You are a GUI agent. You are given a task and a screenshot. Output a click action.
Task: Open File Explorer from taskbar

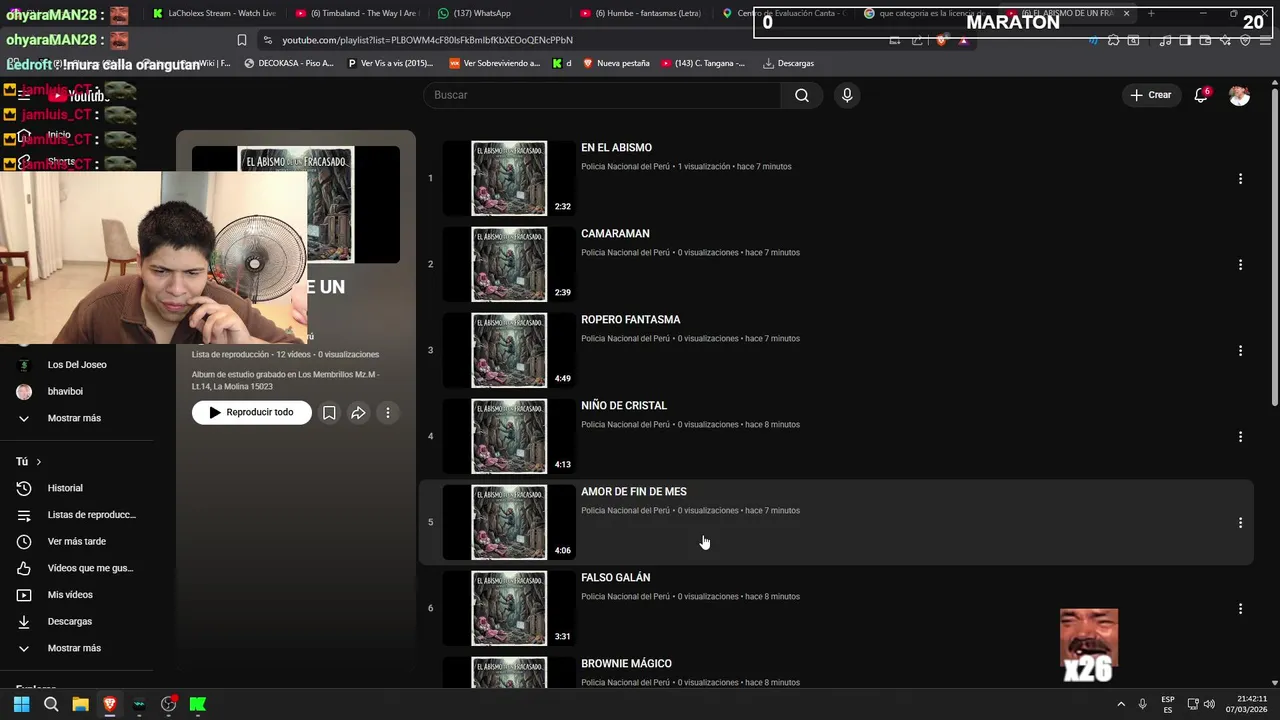coord(80,704)
